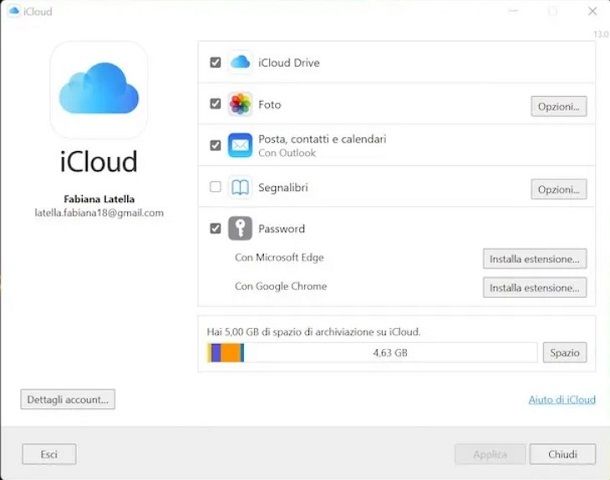Viewport: 610px width, 480px height.
Task: Click the iCloud Drive cloud icon
Action: click(x=240, y=62)
